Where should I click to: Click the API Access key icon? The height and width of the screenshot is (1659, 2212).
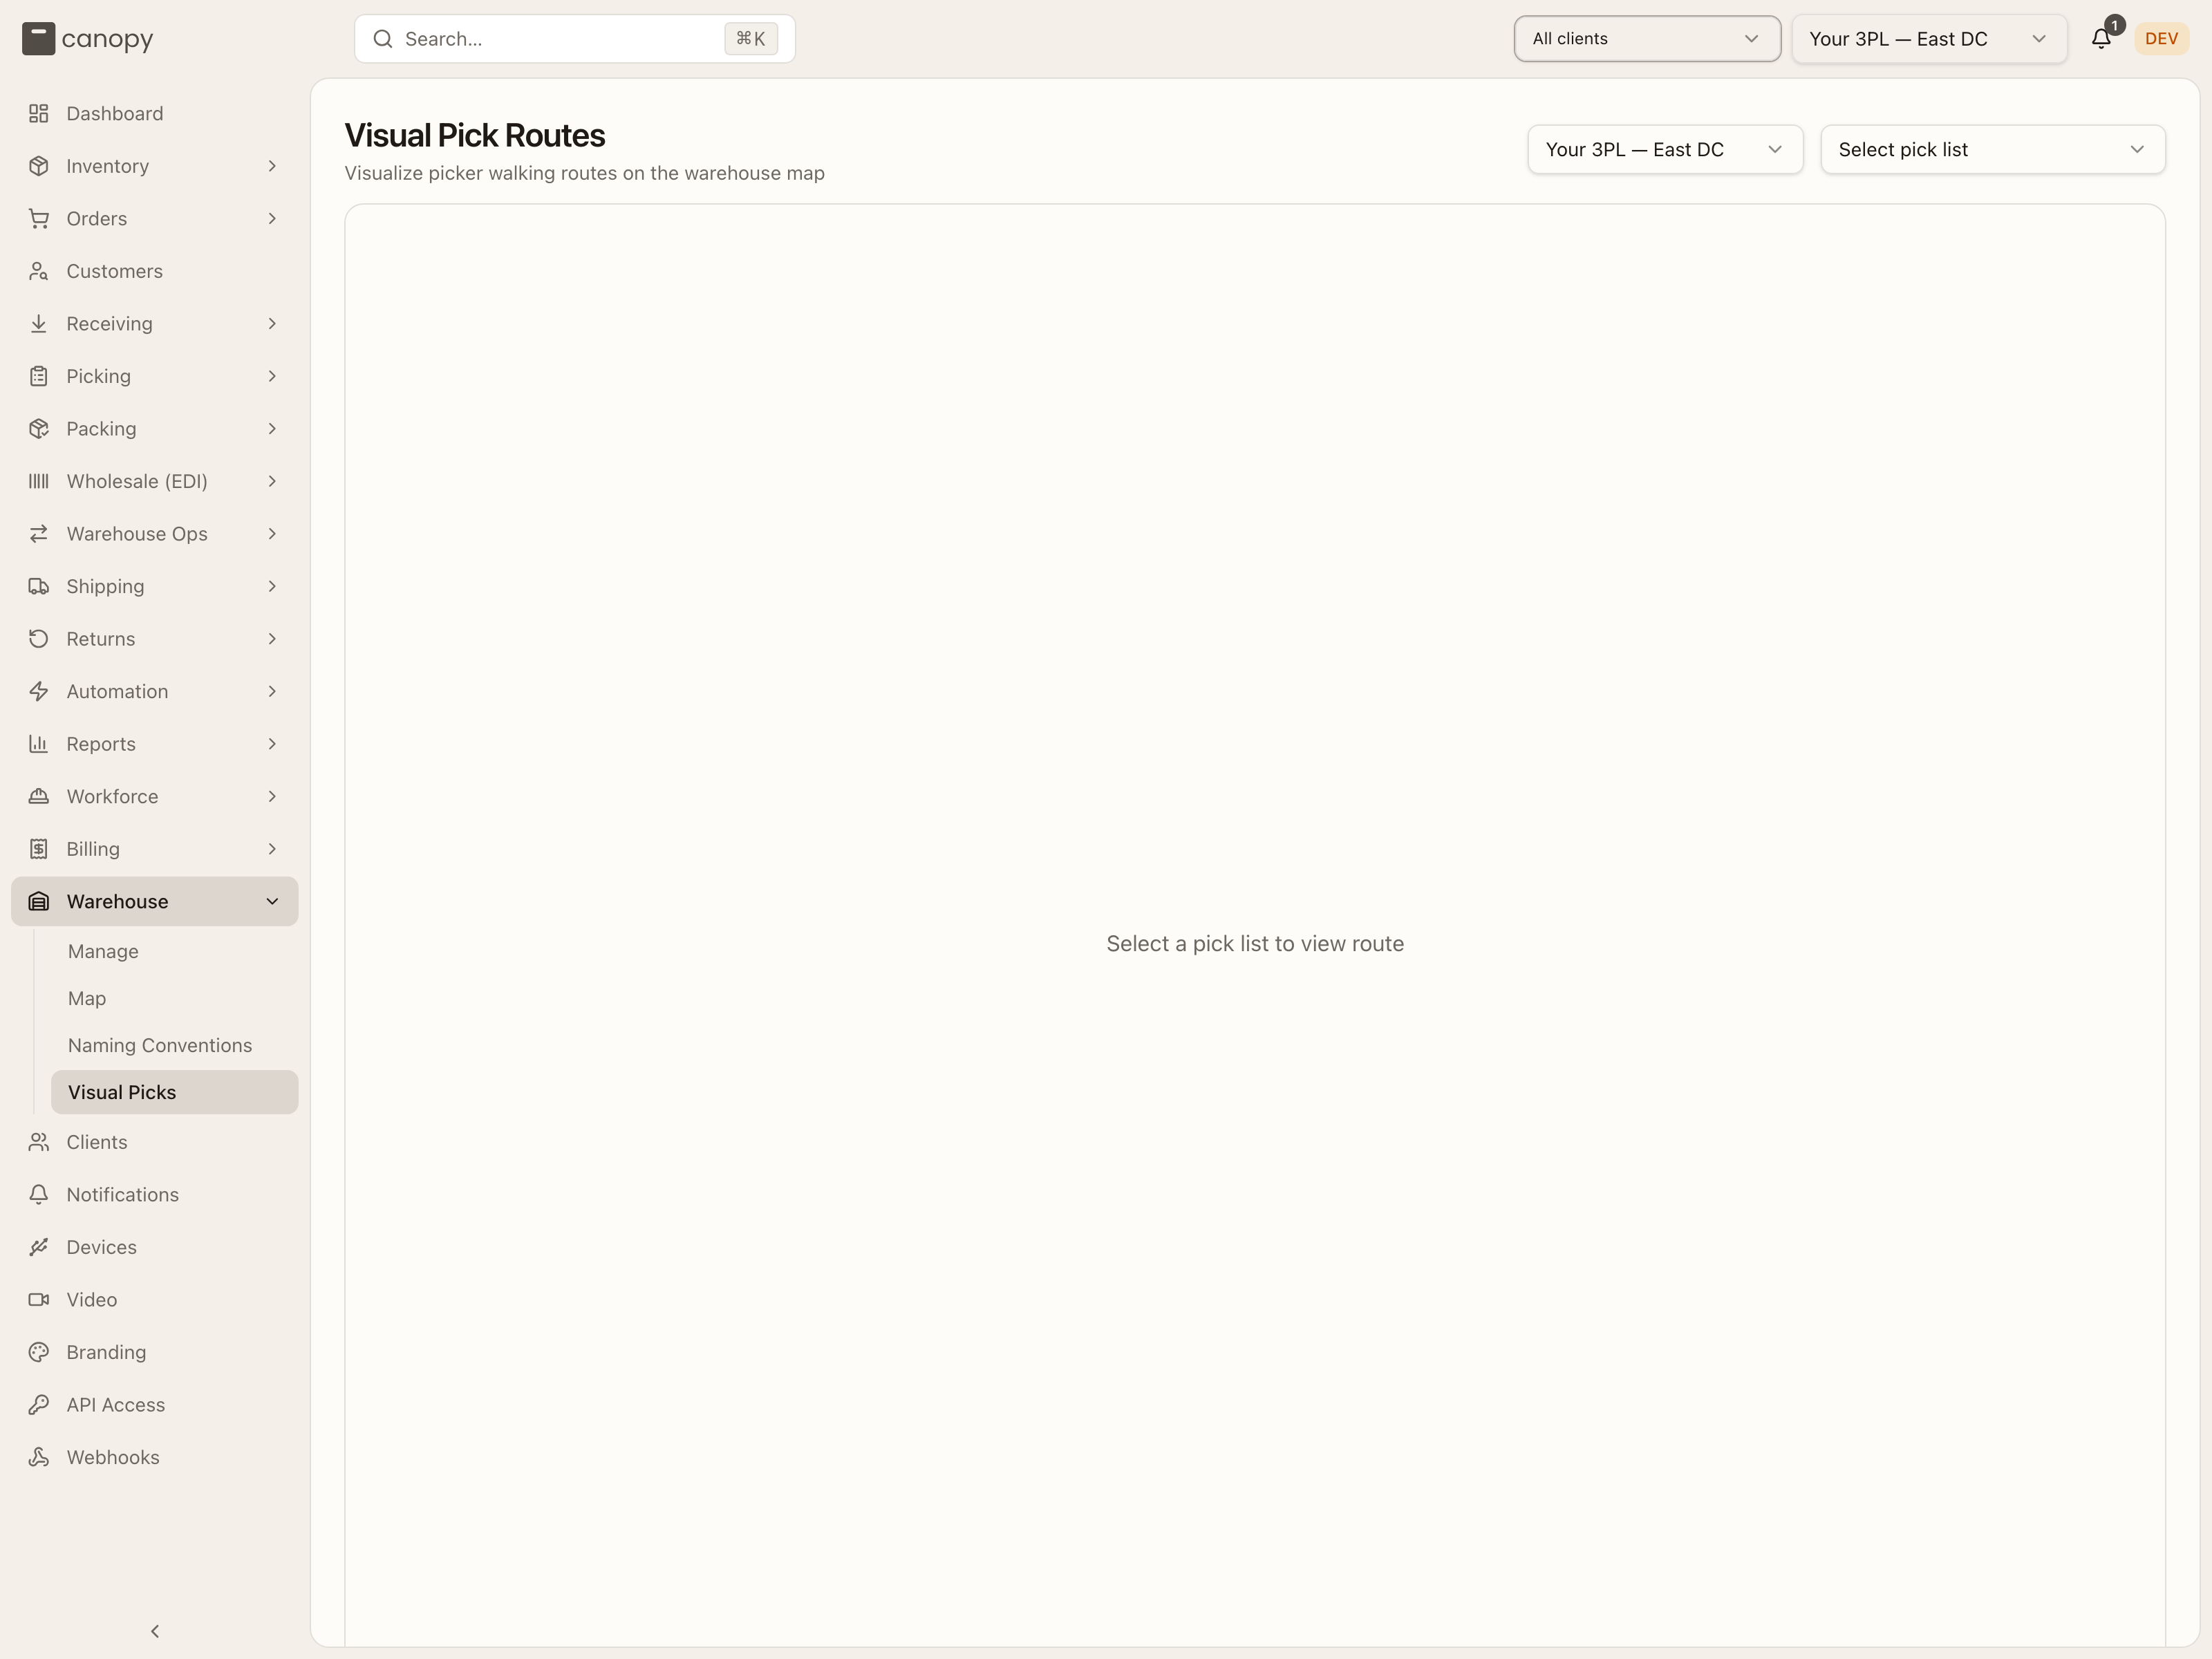pyautogui.click(x=38, y=1405)
